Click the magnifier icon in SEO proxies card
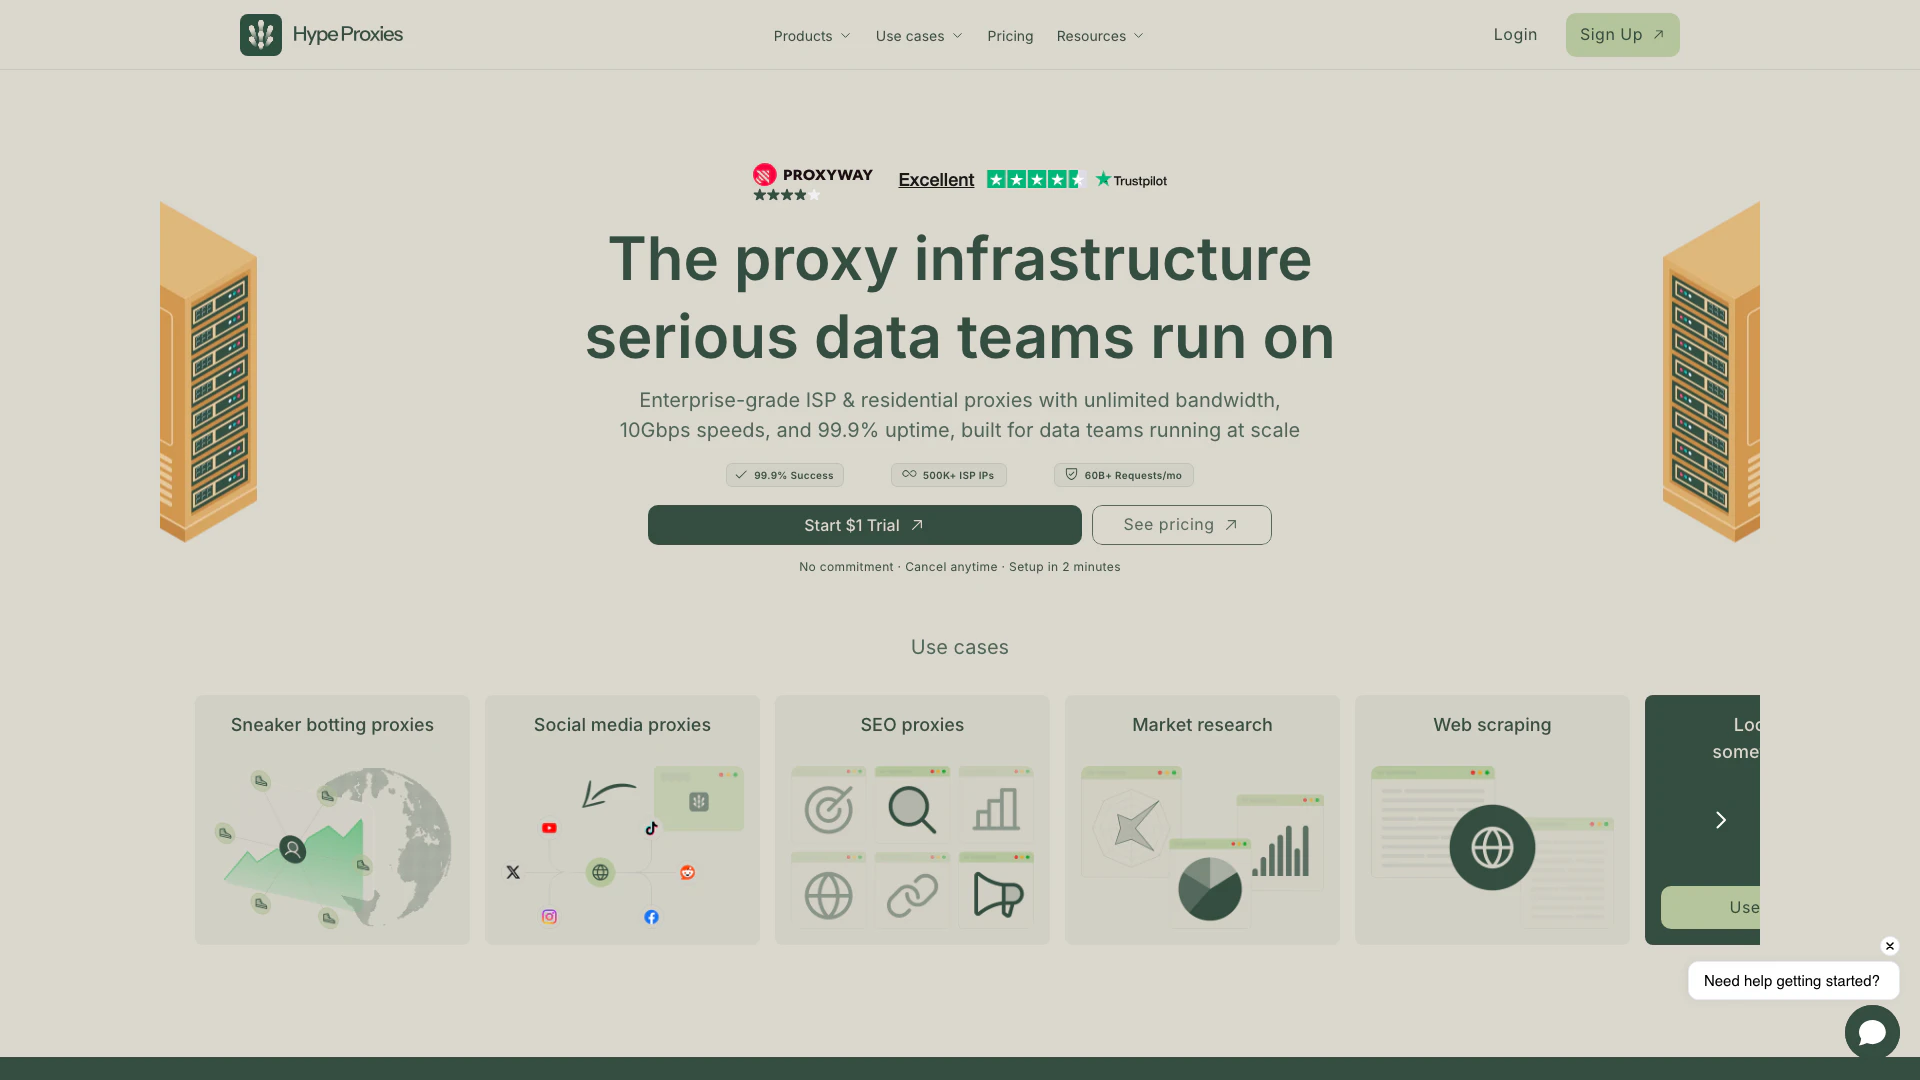The width and height of the screenshot is (1920, 1080). click(912, 809)
